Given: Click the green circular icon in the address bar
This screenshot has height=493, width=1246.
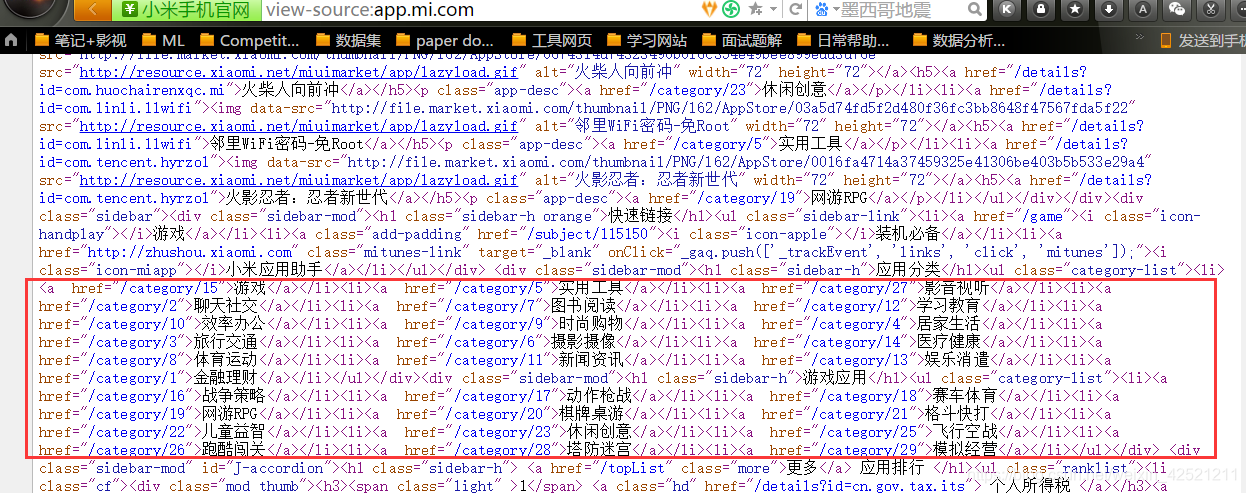Looking at the screenshot, I should tap(732, 9).
